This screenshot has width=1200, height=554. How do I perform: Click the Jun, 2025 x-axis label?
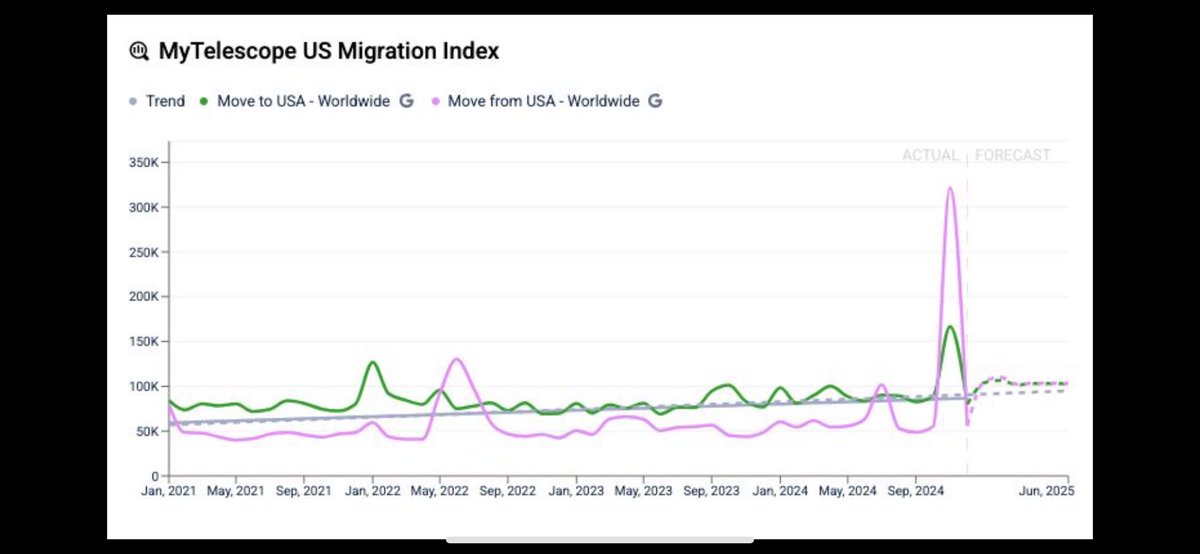pos(1047,492)
